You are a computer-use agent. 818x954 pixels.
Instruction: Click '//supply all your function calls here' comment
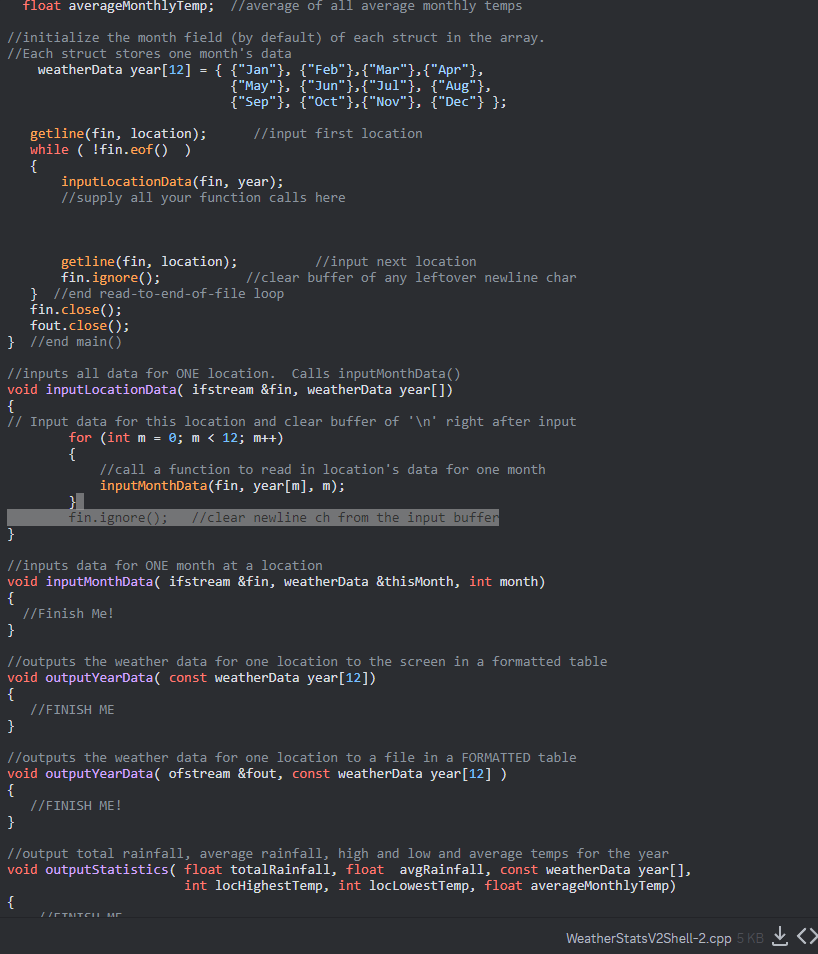pos(203,198)
